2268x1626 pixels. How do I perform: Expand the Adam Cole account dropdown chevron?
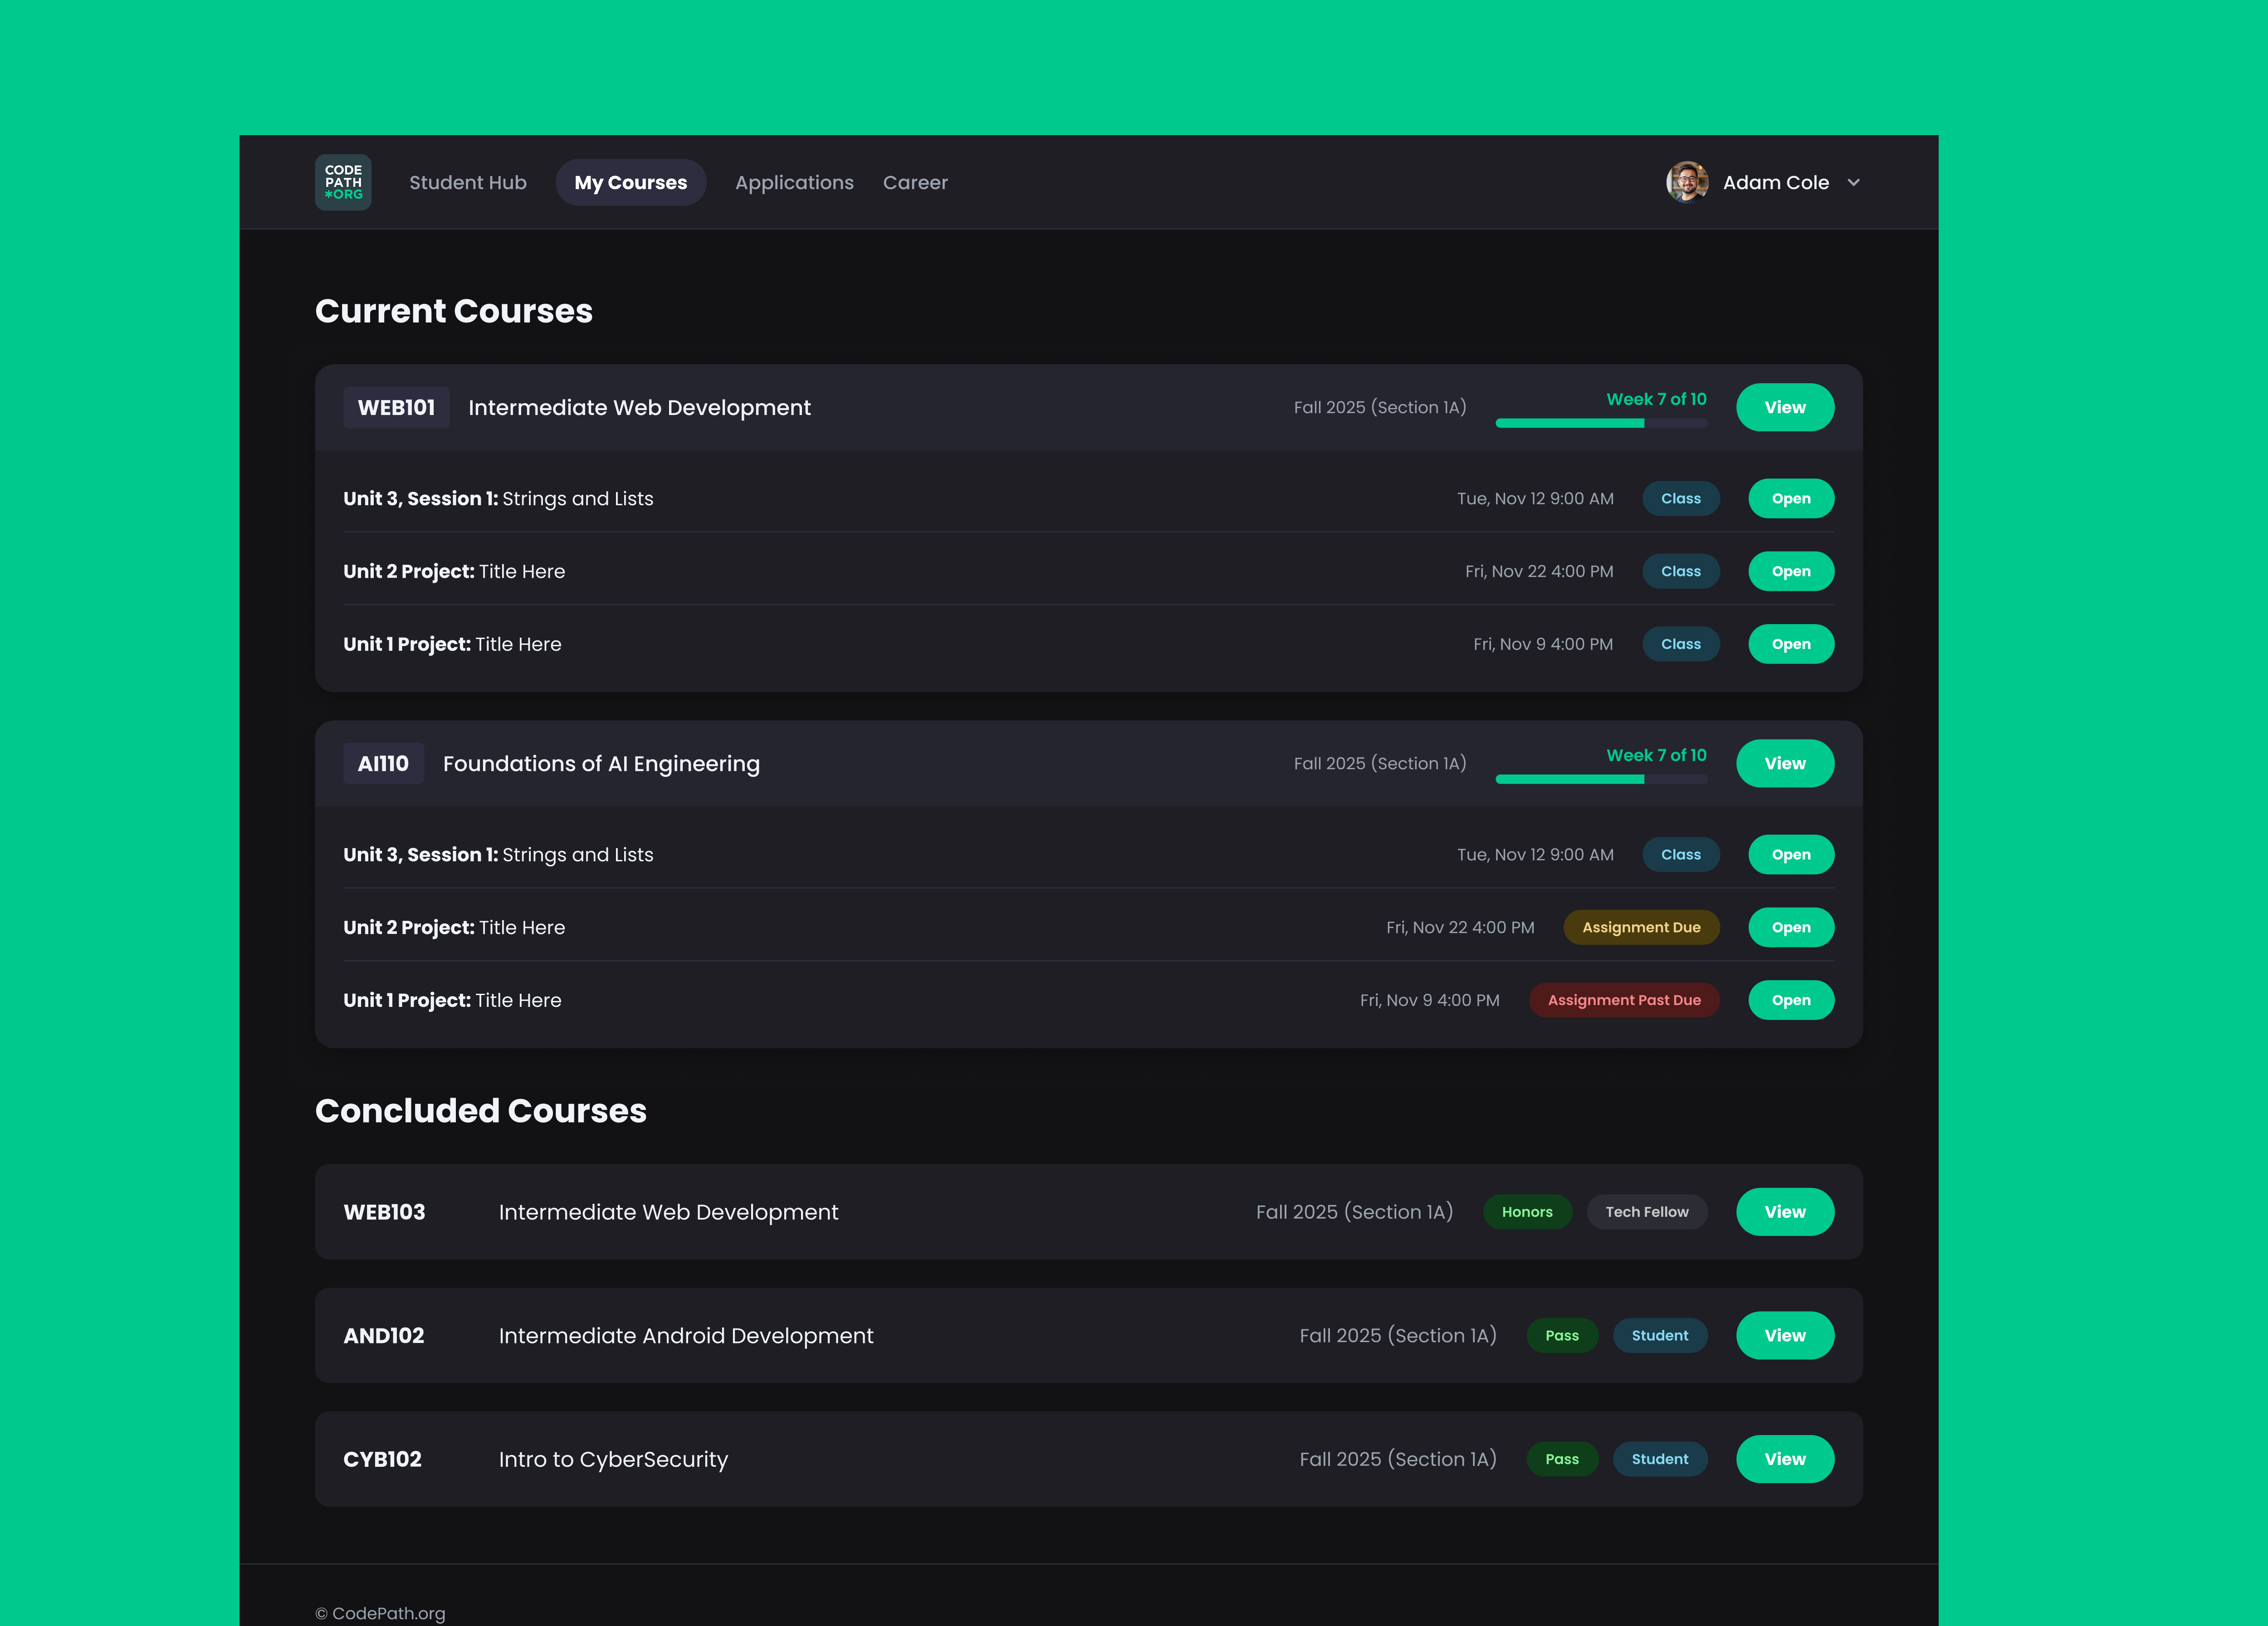[x=1853, y=183]
